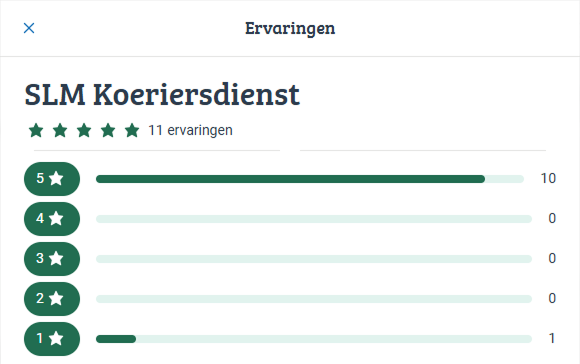
Task: Click the 5 star rating badge
Action: click(x=52, y=179)
